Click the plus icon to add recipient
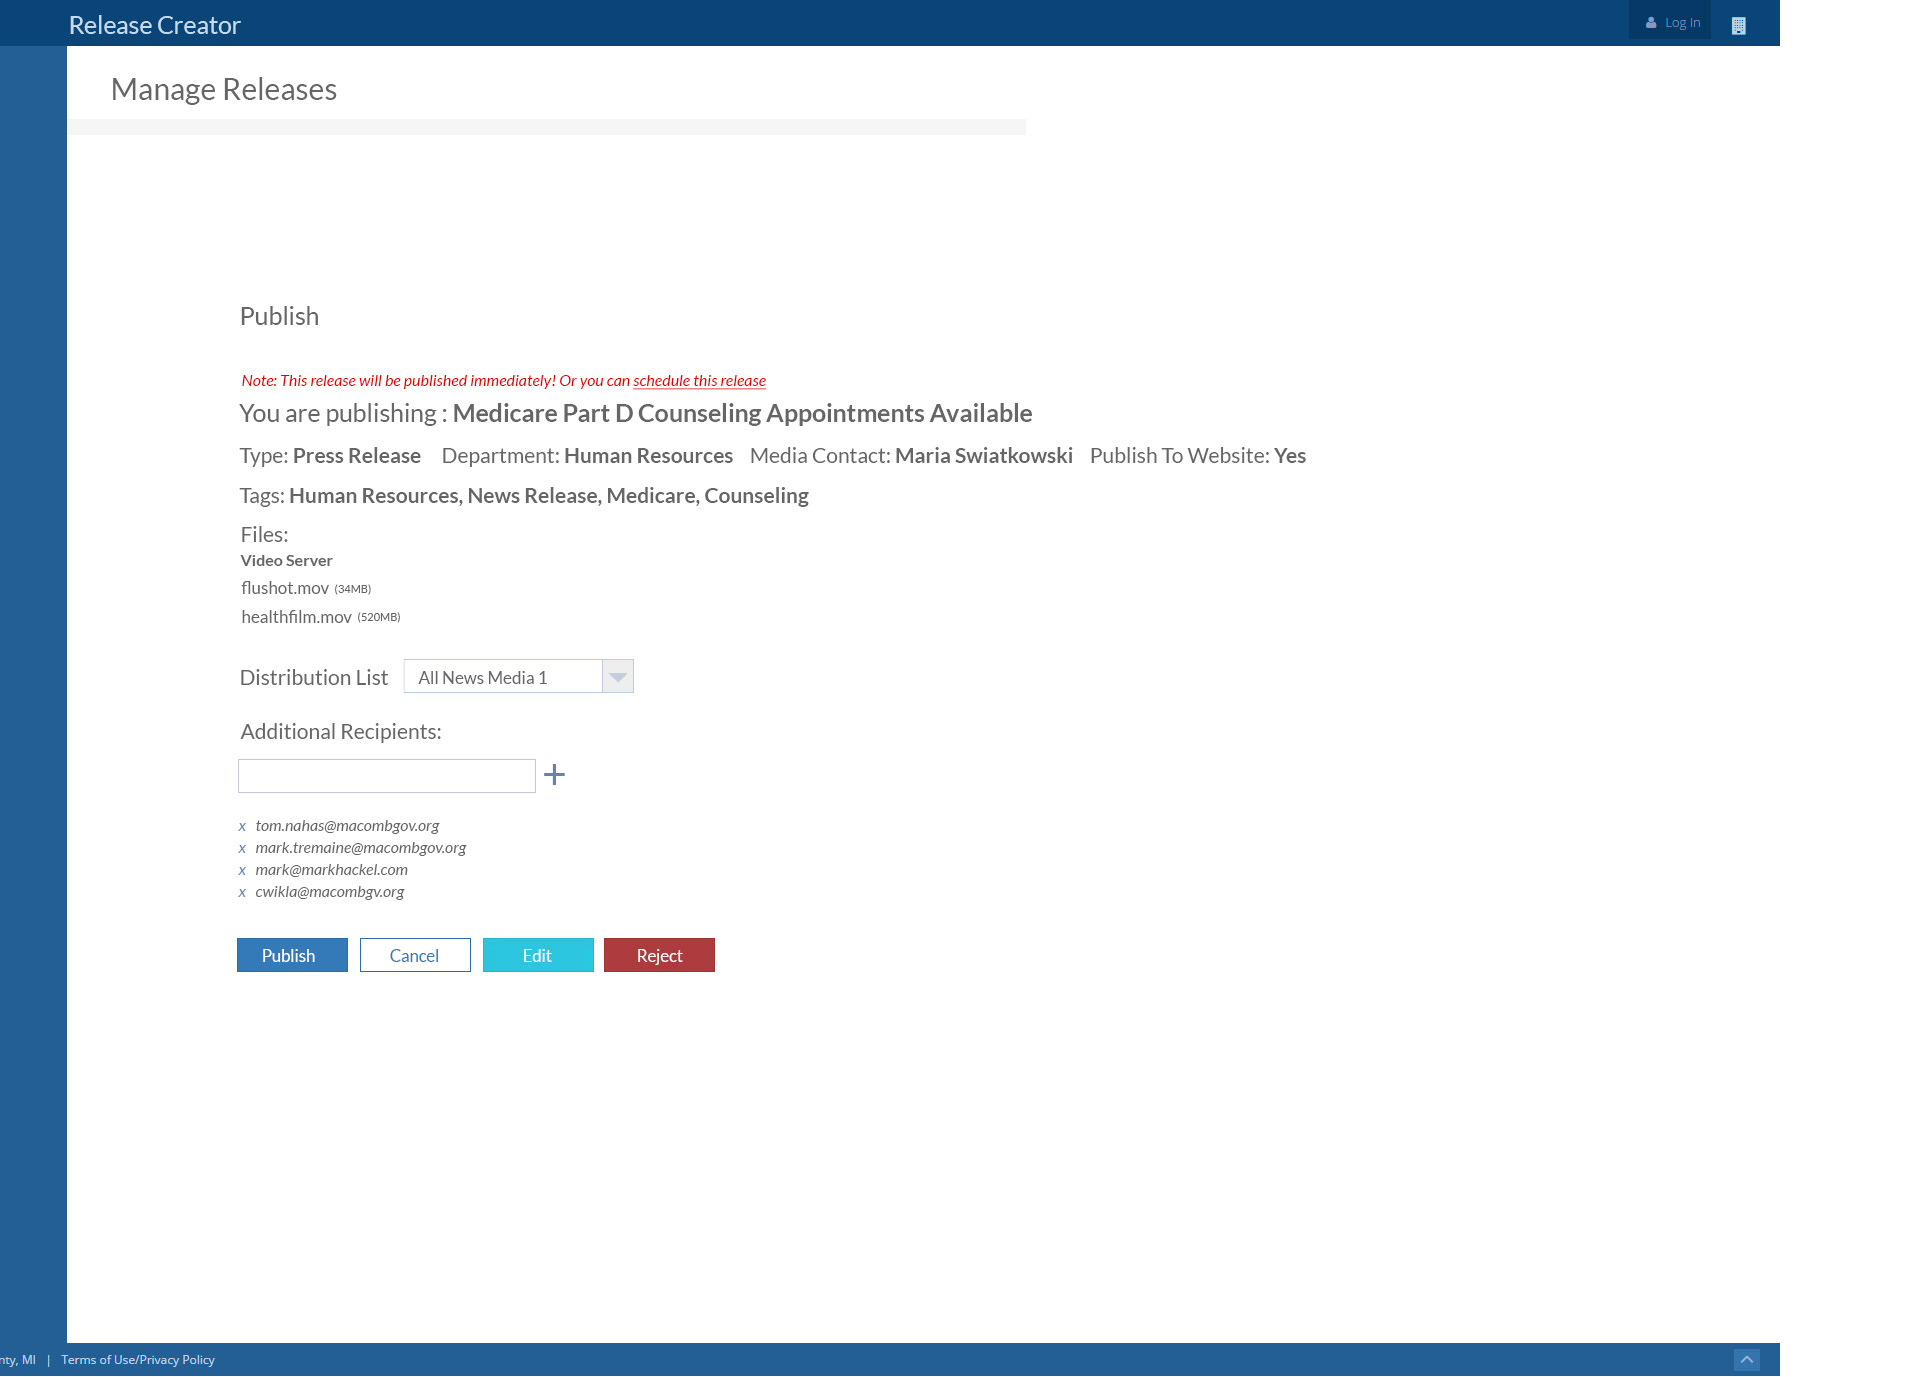The width and height of the screenshot is (1920, 1377). [x=554, y=775]
